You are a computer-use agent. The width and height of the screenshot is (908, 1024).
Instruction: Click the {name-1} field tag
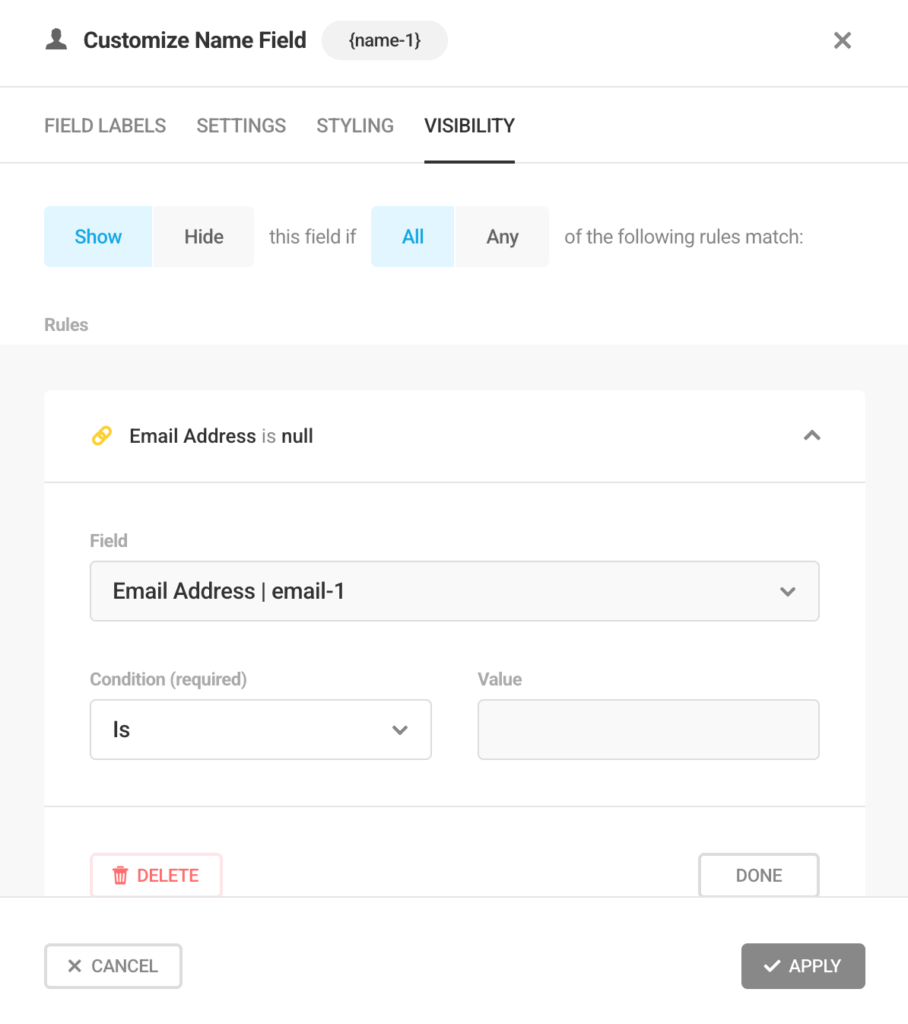pos(384,41)
